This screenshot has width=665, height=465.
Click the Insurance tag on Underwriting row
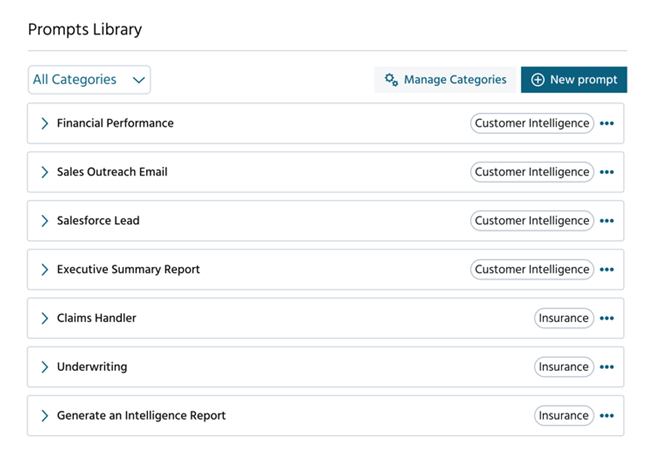click(564, 367)
